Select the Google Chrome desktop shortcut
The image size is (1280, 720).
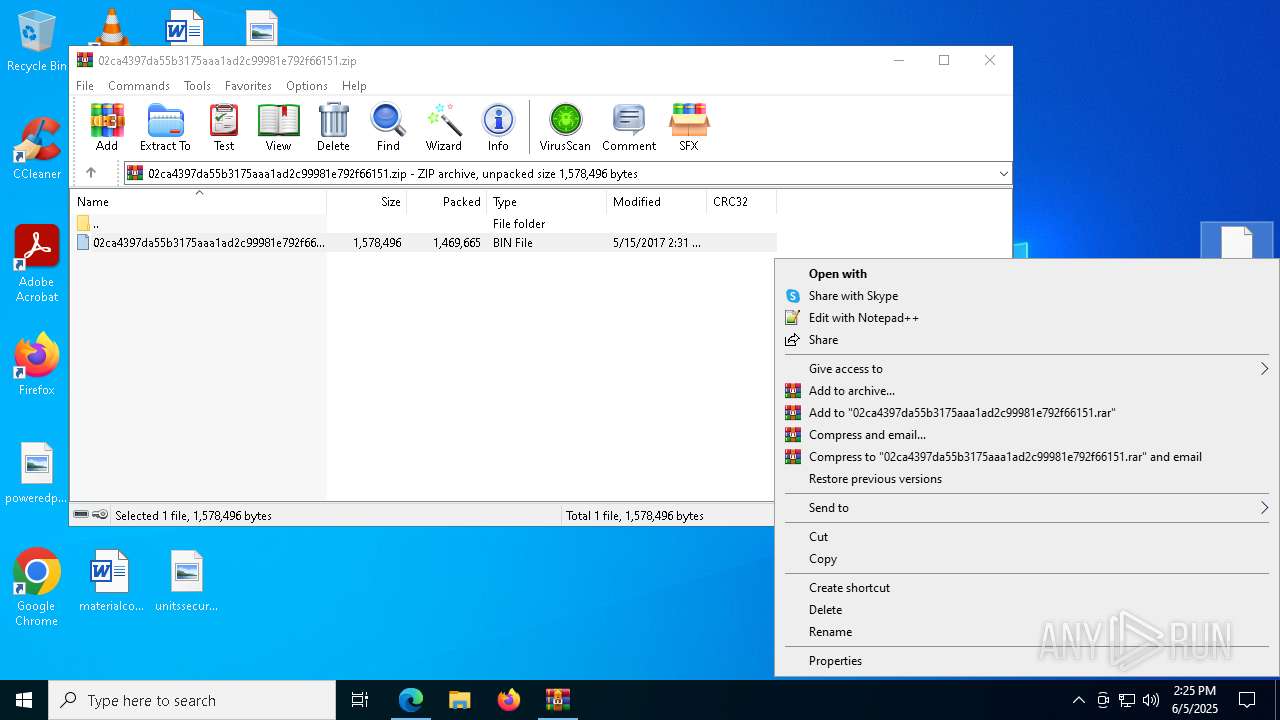coord(37,588)
